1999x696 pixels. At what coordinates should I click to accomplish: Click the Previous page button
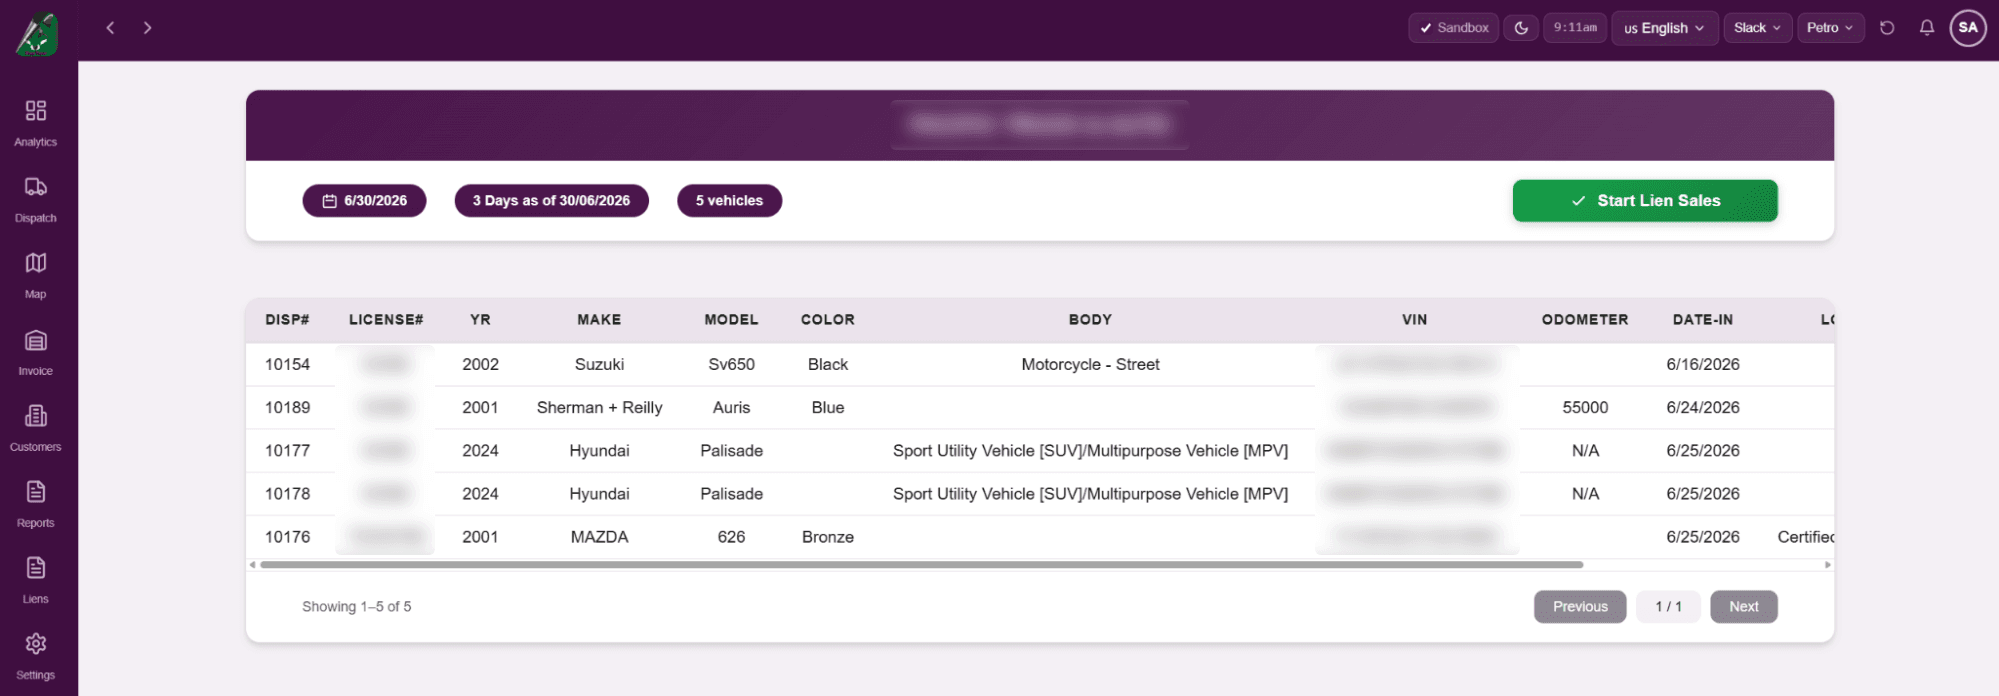(1580, 607)
